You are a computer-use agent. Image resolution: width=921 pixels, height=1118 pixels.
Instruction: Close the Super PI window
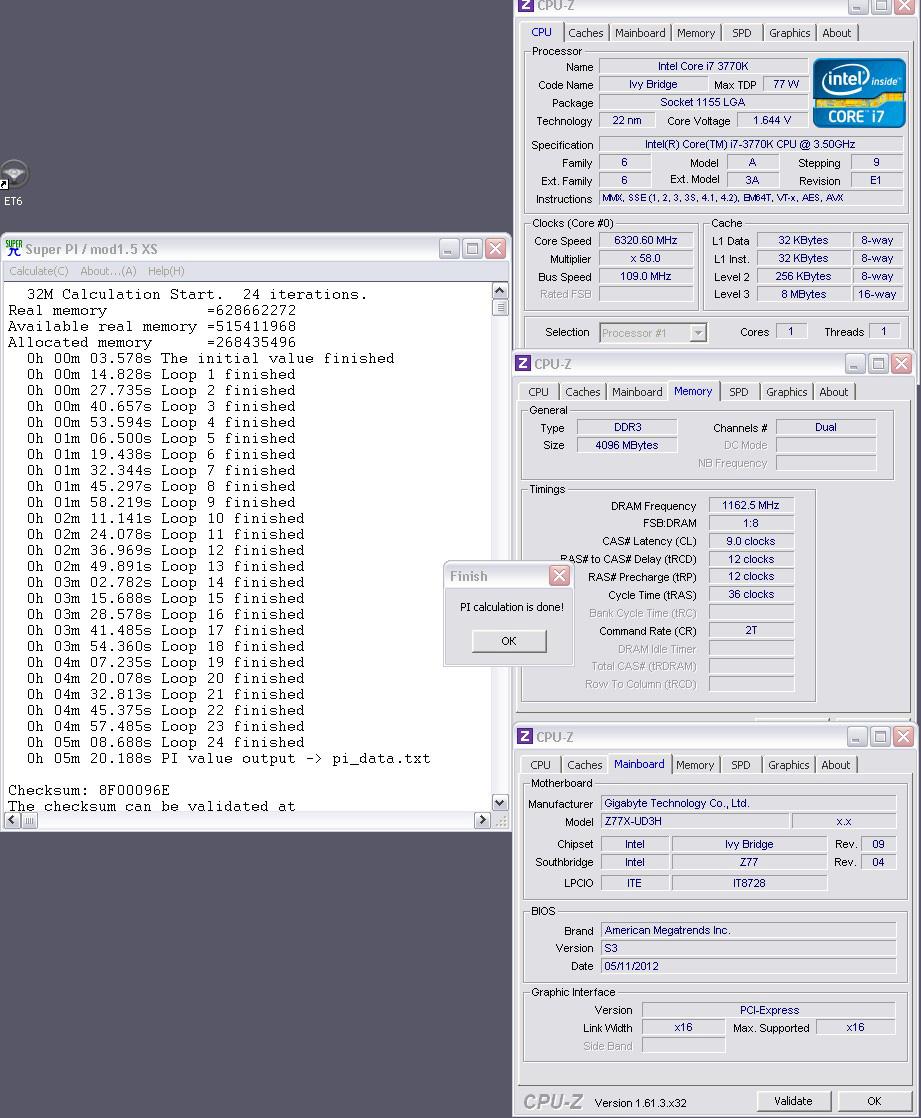click(495, 249)
